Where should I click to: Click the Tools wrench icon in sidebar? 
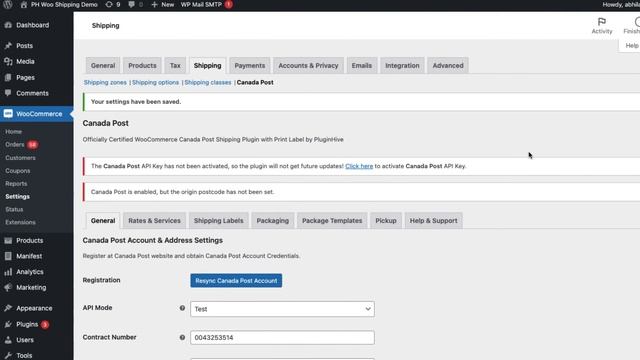[8, 356]
